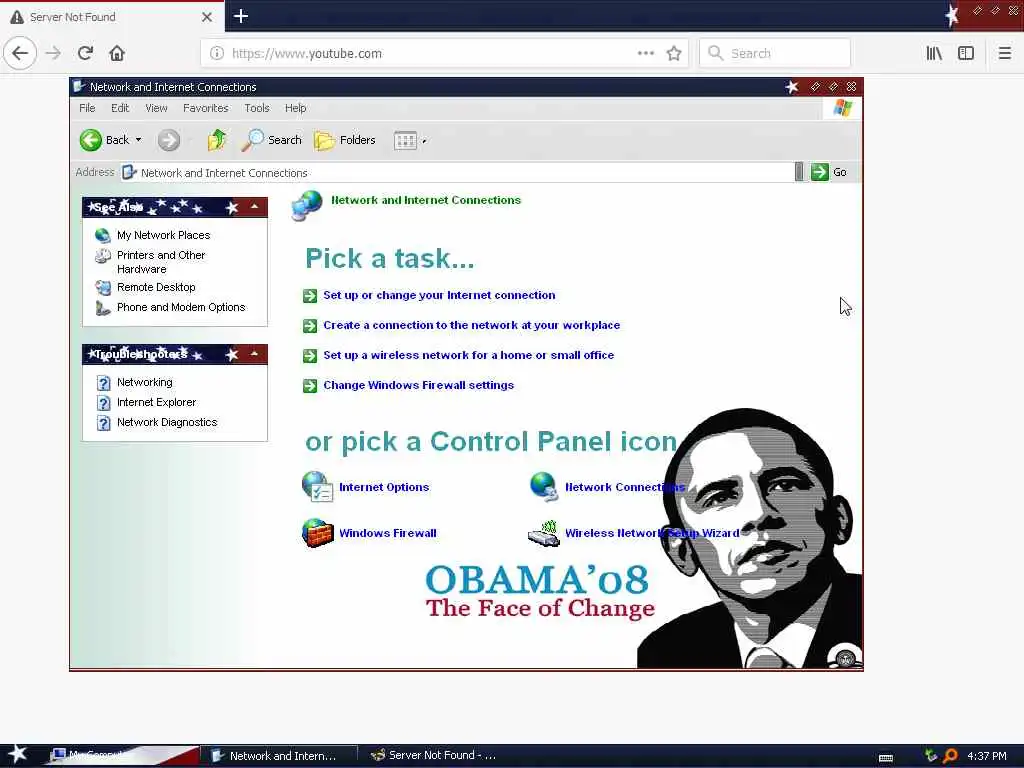
Task: Open the Tools menu
Action: coord(257,108)
